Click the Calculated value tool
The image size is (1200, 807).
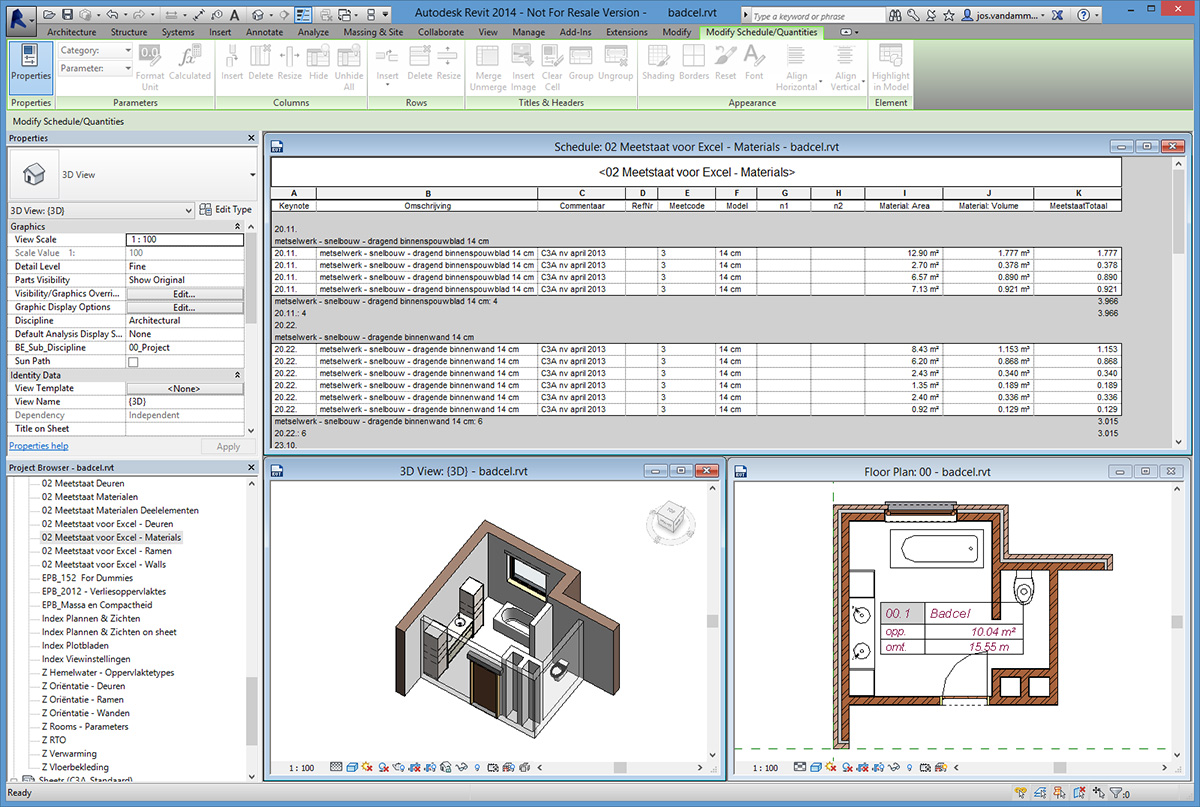pyautogui.click(x=190, y=62)
